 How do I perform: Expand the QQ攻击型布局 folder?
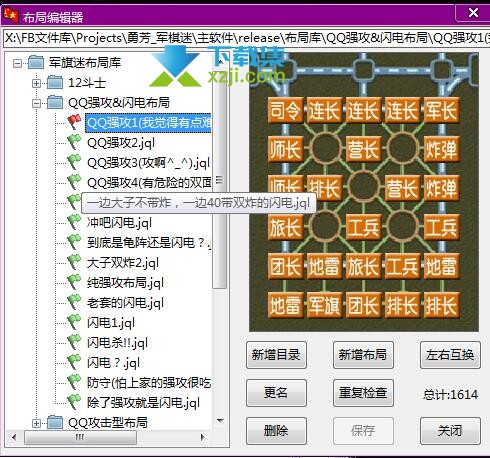point(37,423)
